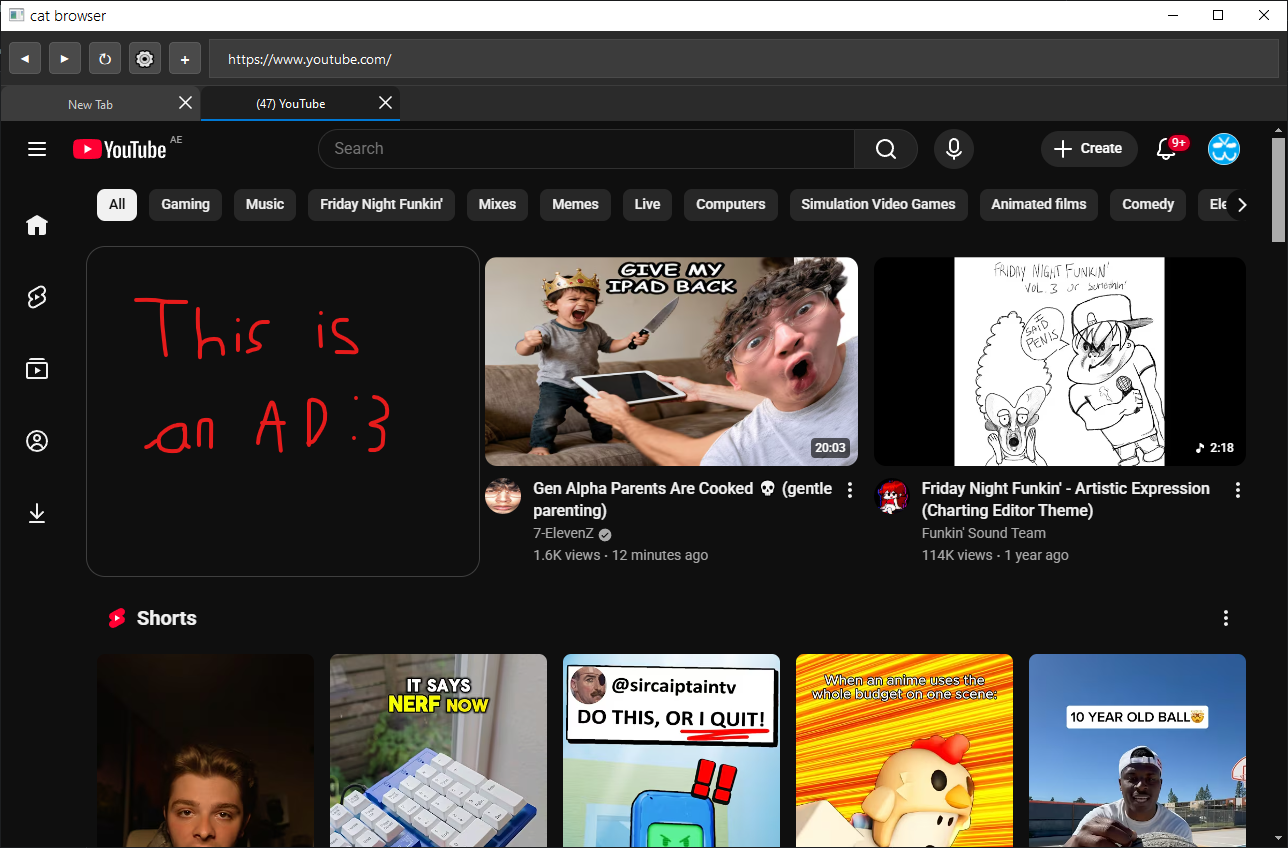Image resolution: width=1288 pixels, height=848 pixels.
Task: Filter by the Animated films chip
Action: [1039, 204]
